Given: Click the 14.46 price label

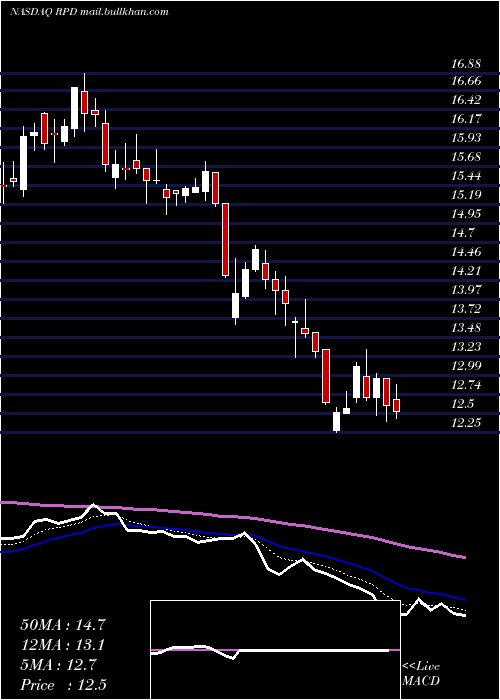Looking at the screenshot, I should coord(466,252).
